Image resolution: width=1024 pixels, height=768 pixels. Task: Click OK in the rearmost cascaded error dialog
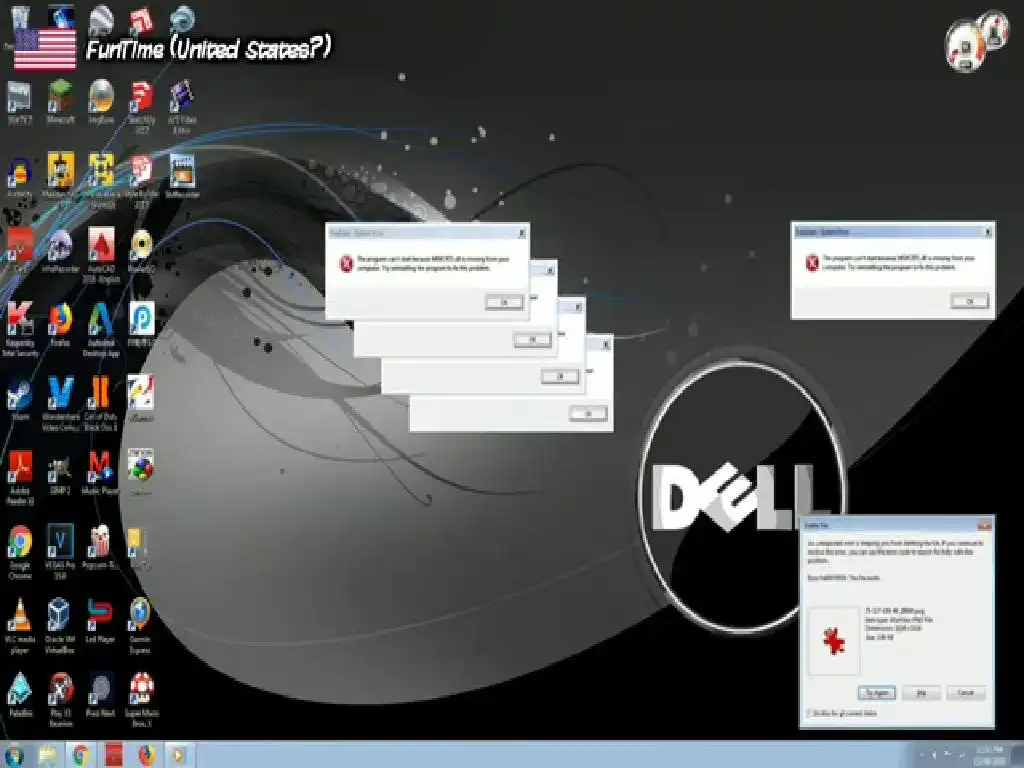pyautogui.click(x=588, y=413)
